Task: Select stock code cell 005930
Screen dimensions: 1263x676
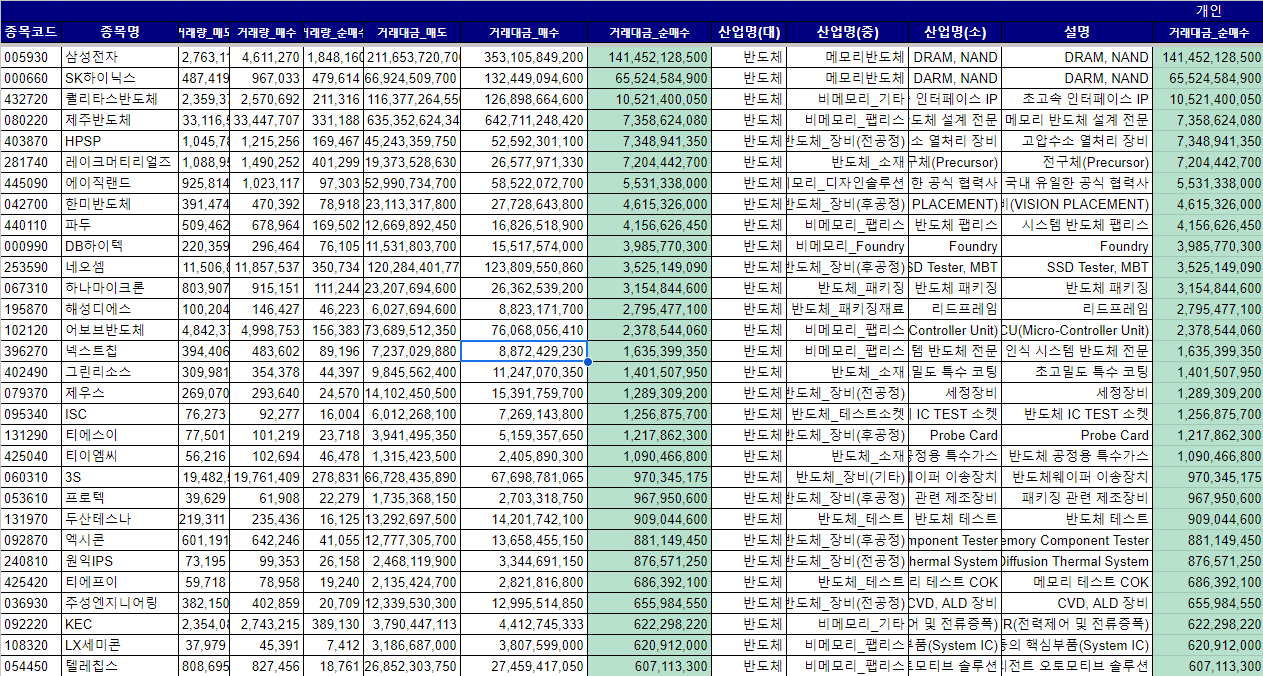Action: point(31,57)
